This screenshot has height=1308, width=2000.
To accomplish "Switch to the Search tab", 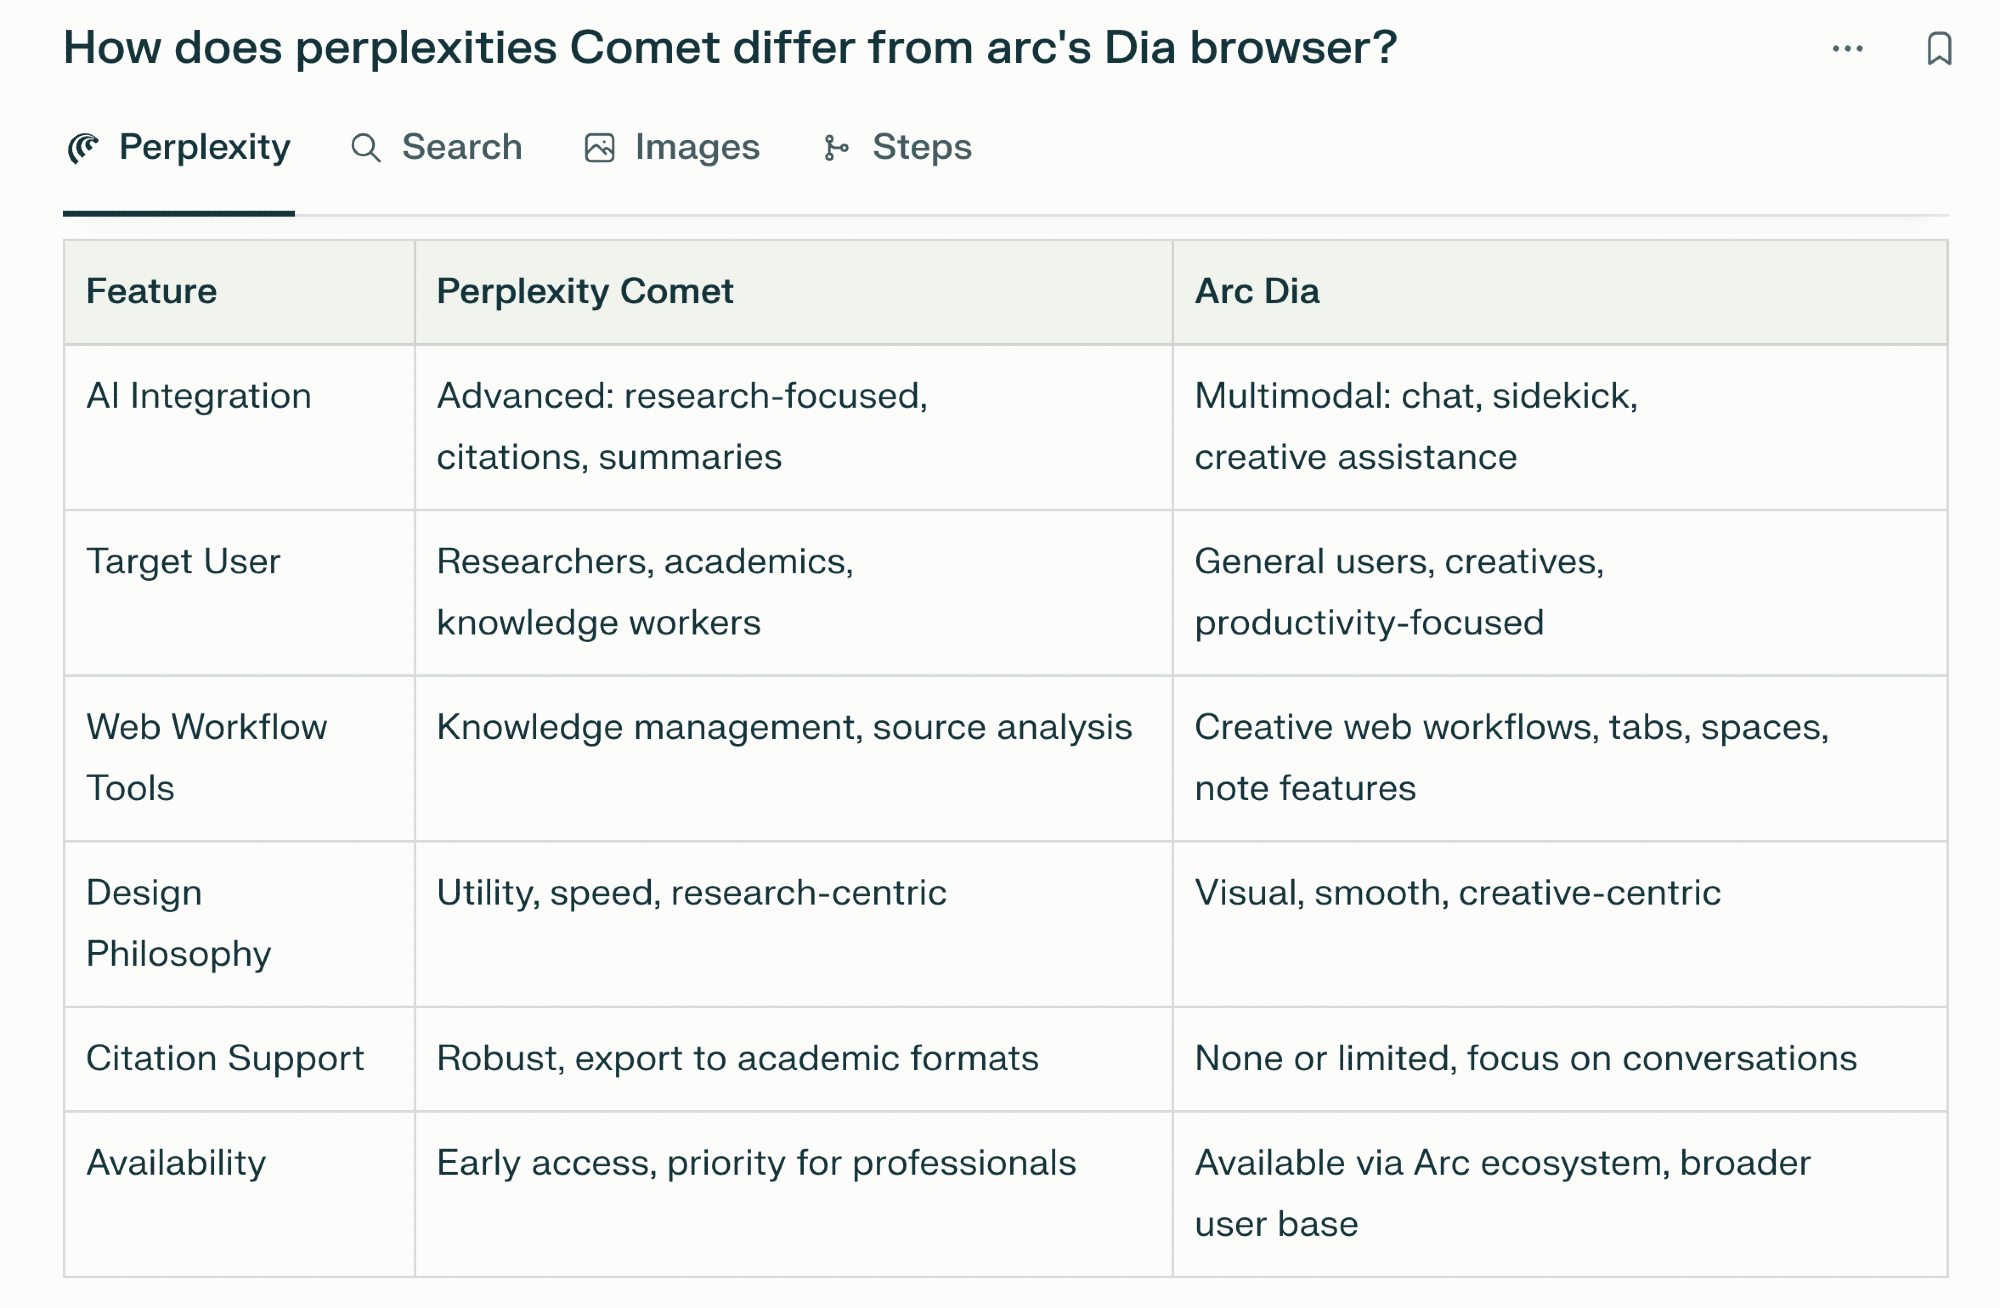I will coord(461,147).
